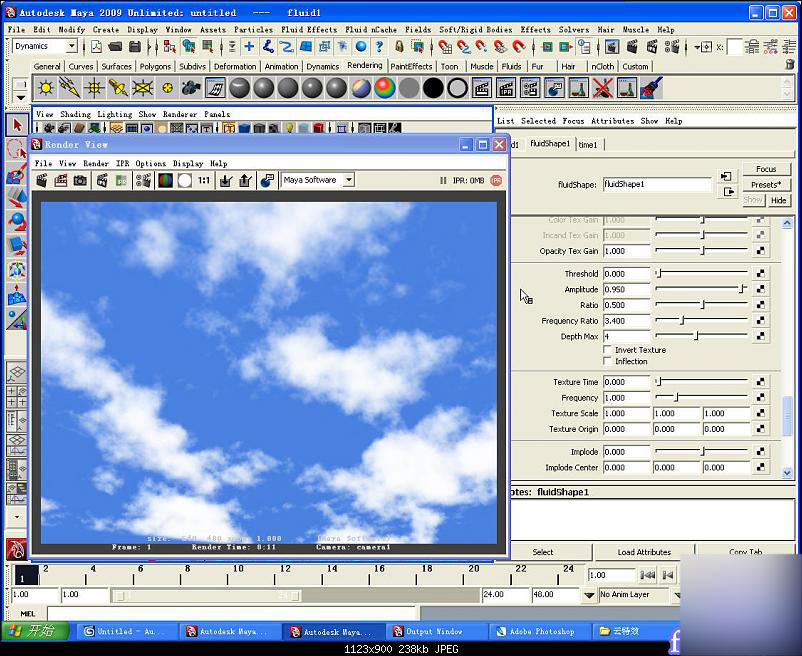Open the Render menu in Render View
Image resolution: width=802 pixels, height=656 pixels.
[96, 164]
